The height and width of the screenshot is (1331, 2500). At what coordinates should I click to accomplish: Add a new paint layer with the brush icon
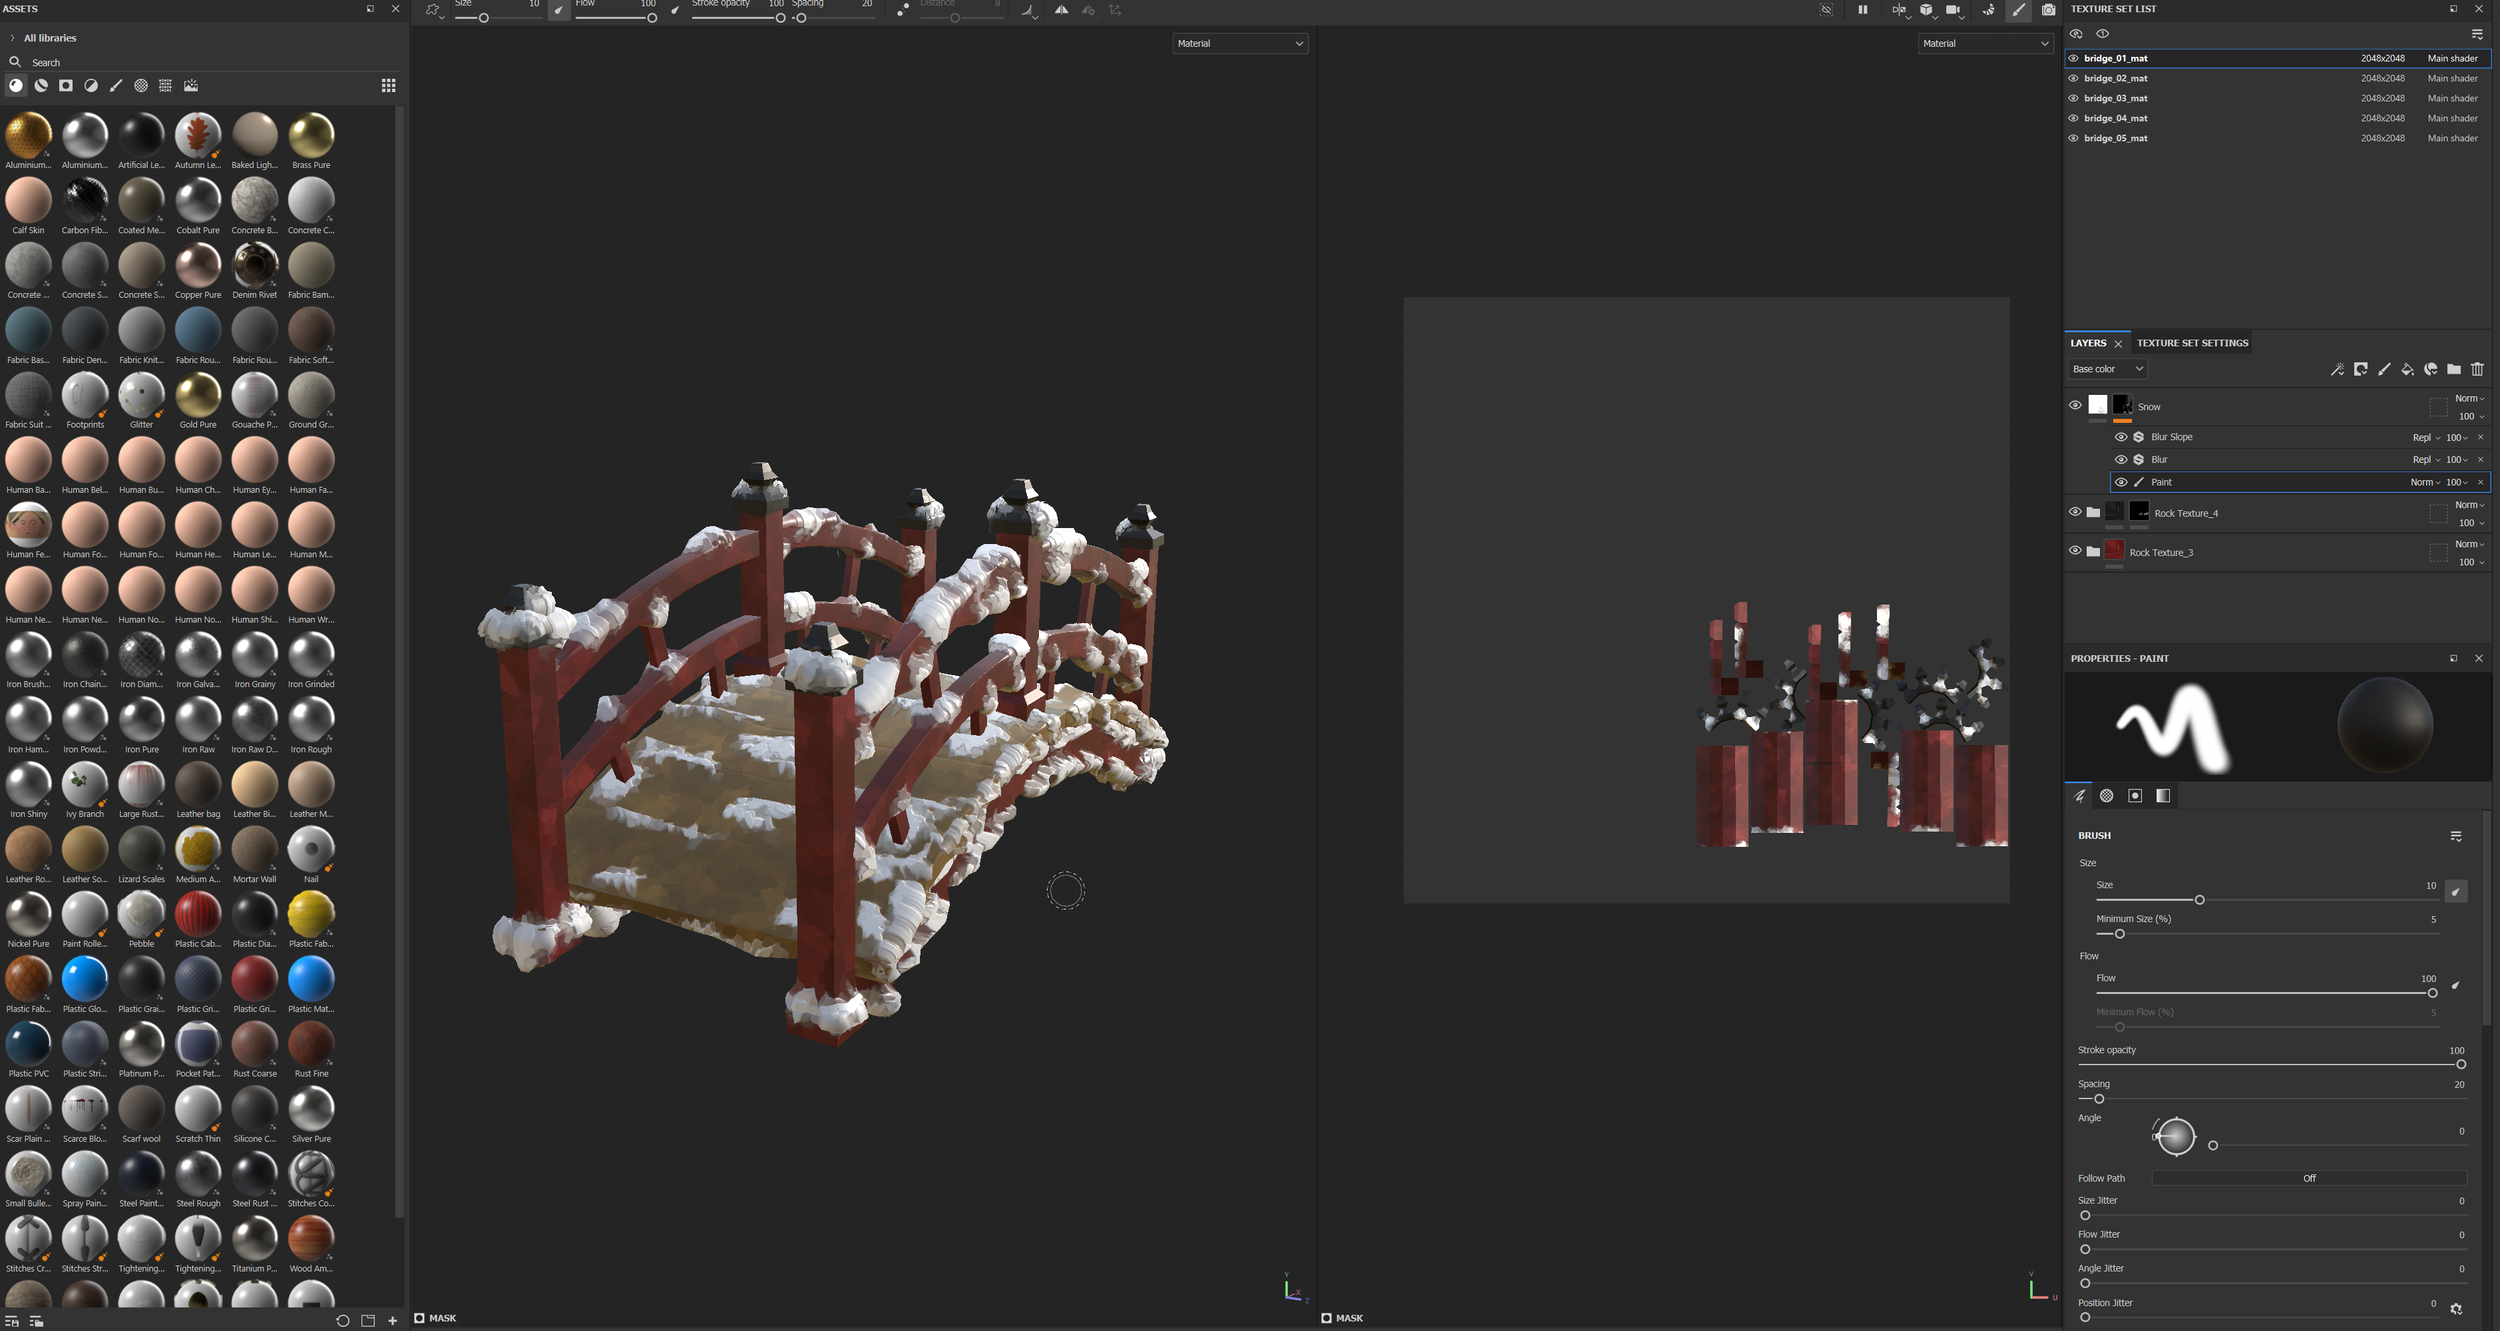coord(2383,369)
